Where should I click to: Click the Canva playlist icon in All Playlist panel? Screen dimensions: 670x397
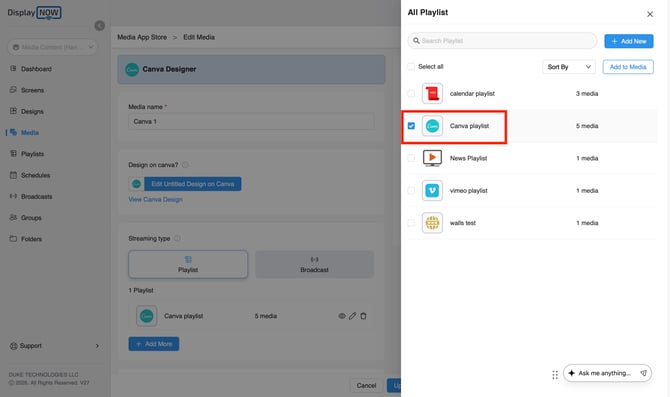pos(432,126)
